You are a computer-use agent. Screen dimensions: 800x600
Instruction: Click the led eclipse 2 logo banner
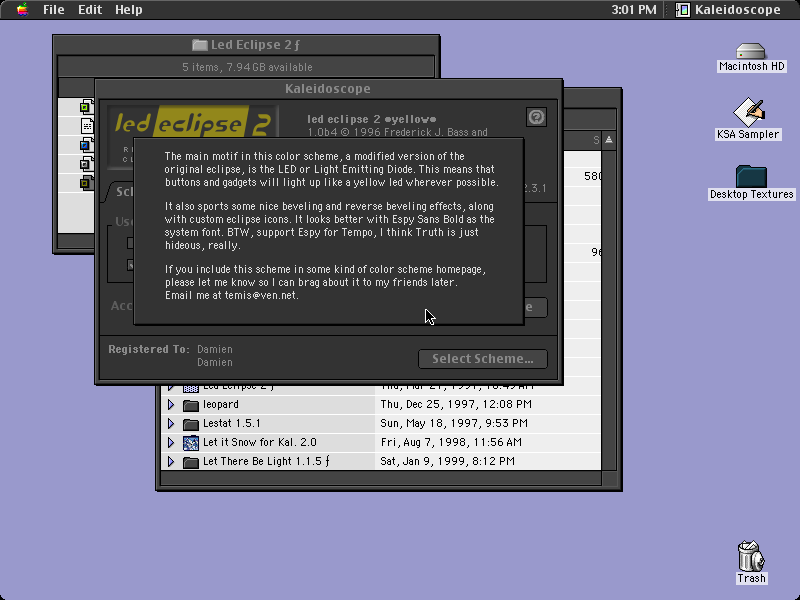coord(193,122)
